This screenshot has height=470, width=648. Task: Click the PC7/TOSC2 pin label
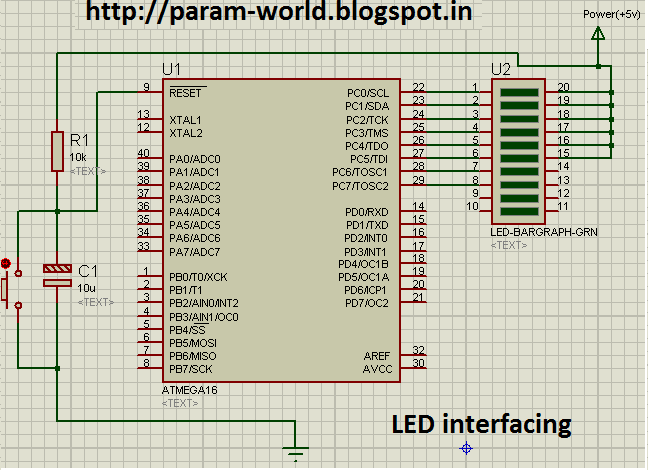360,186
